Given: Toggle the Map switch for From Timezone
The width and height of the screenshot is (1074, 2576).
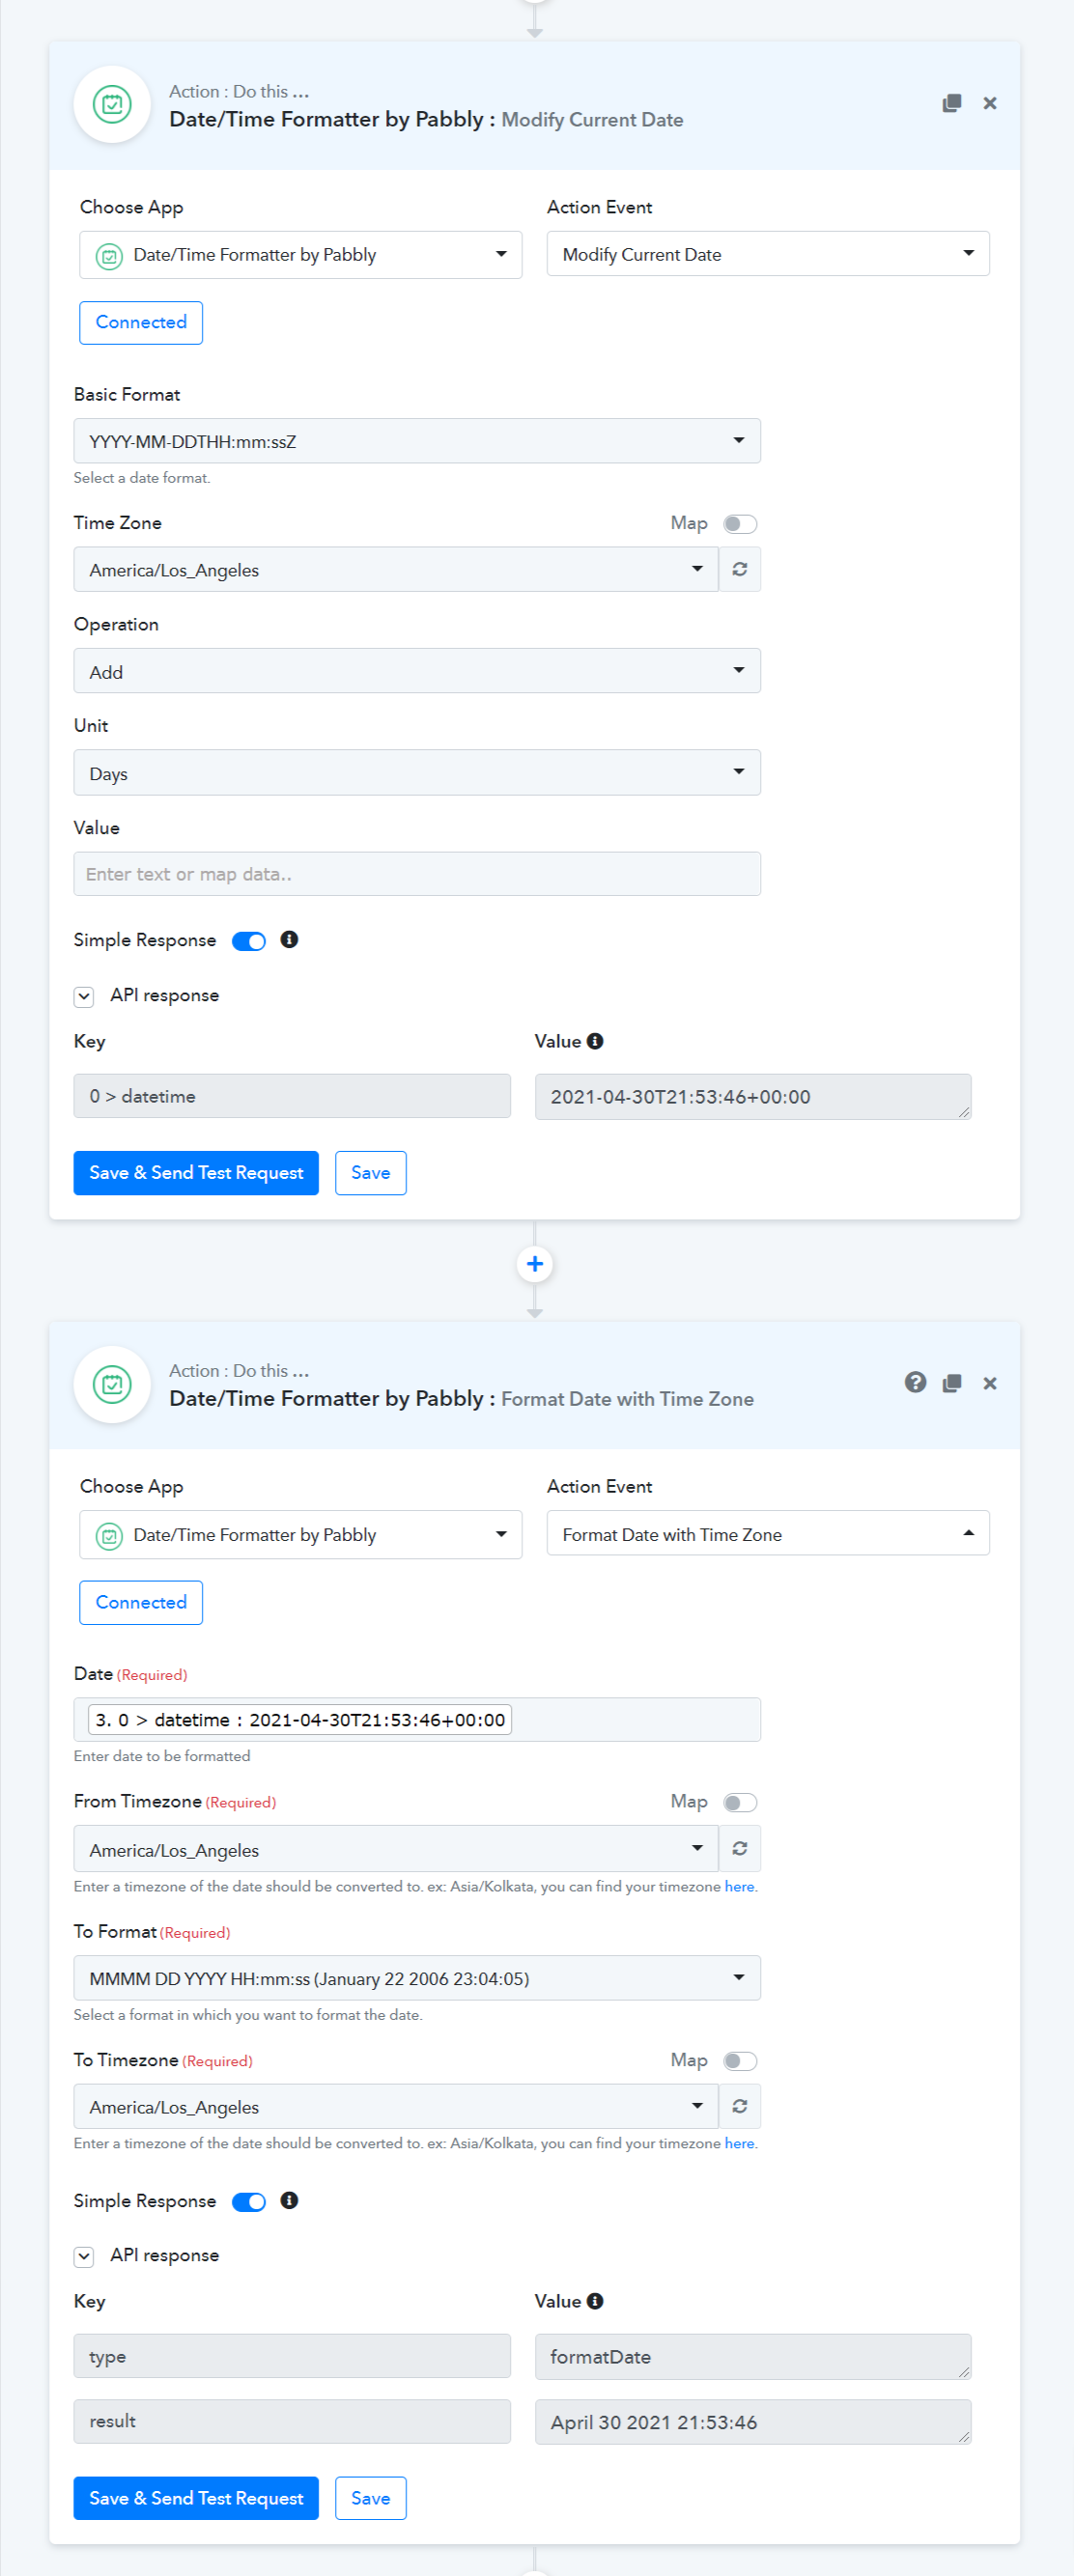Looking at the screenshot, I should click(740, 1802).
